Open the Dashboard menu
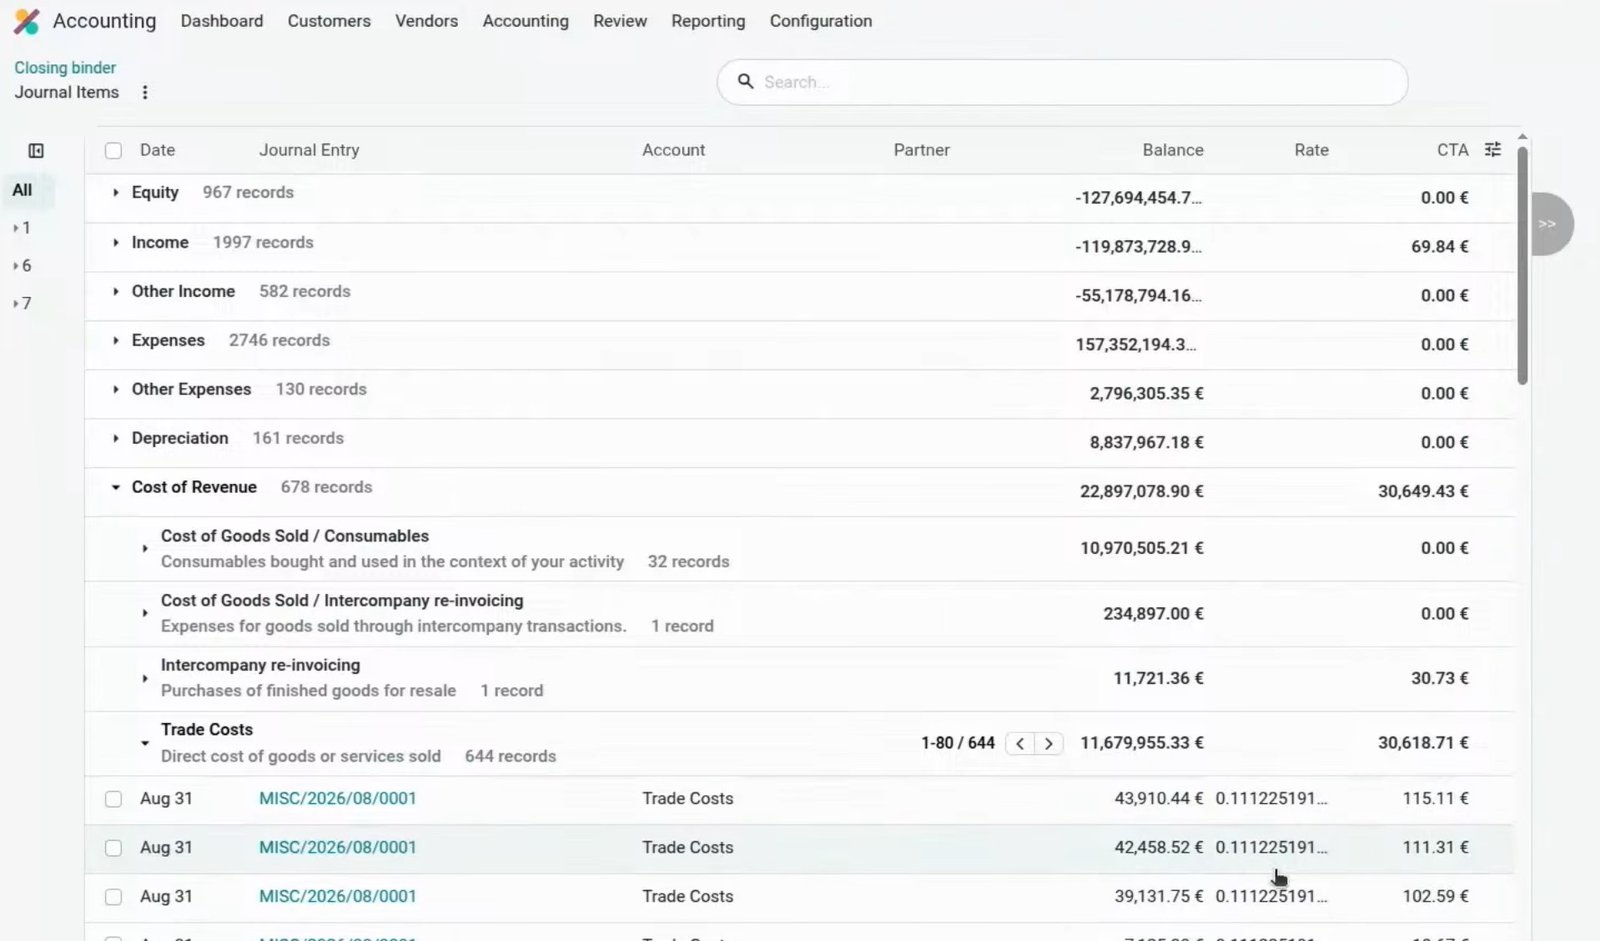The height and width of the screenshot is (941, 1600). 222,21
